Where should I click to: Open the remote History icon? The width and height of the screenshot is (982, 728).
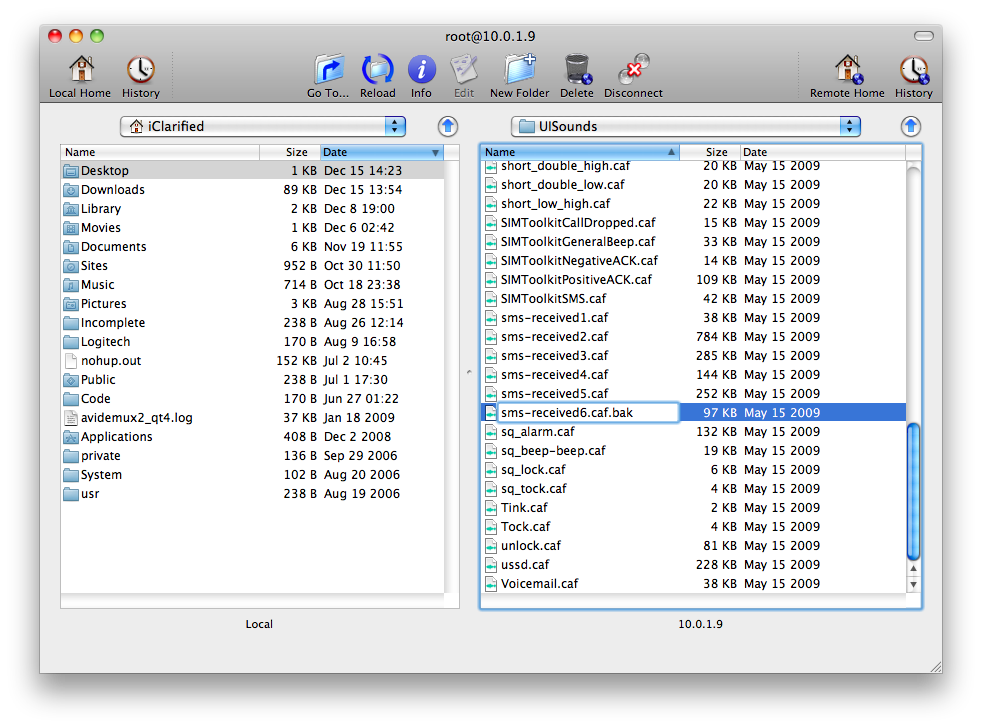point(913,71)
